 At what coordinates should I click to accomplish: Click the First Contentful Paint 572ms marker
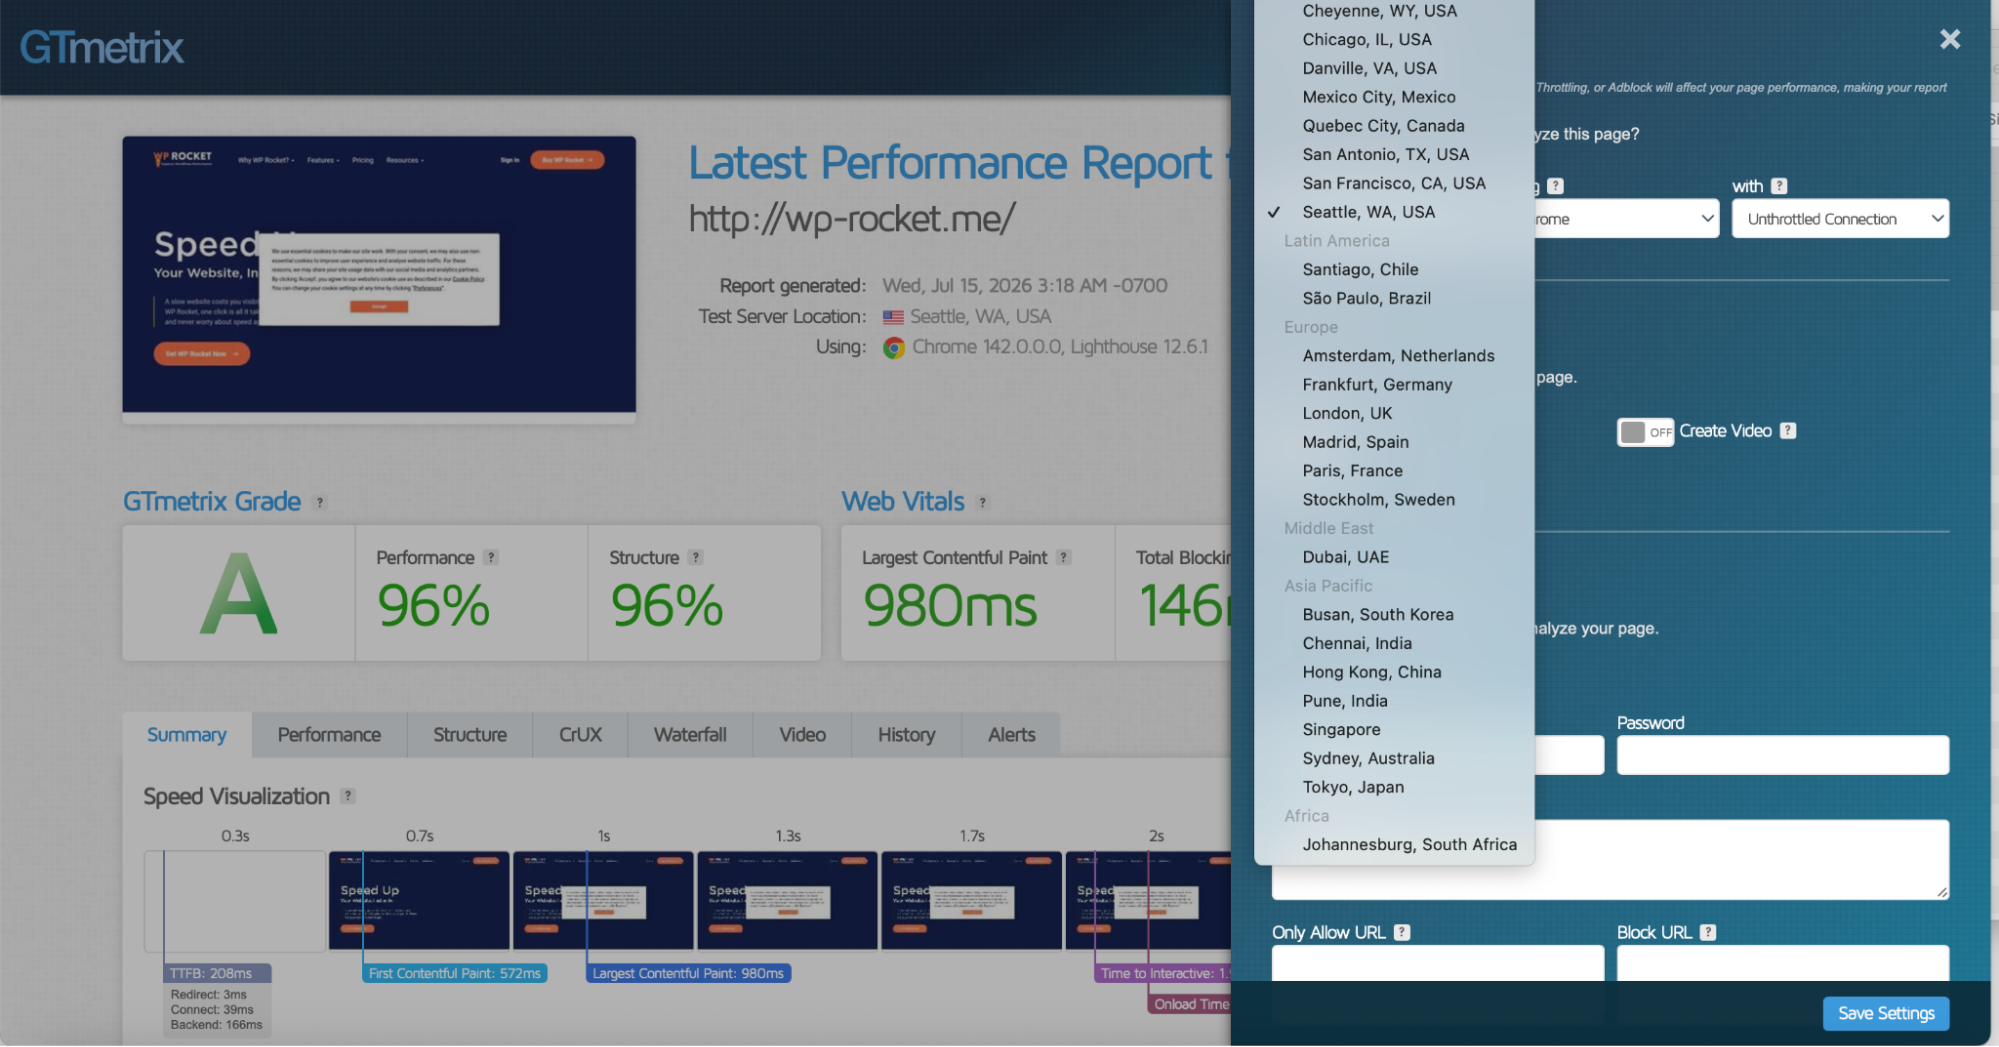[455, 973]
